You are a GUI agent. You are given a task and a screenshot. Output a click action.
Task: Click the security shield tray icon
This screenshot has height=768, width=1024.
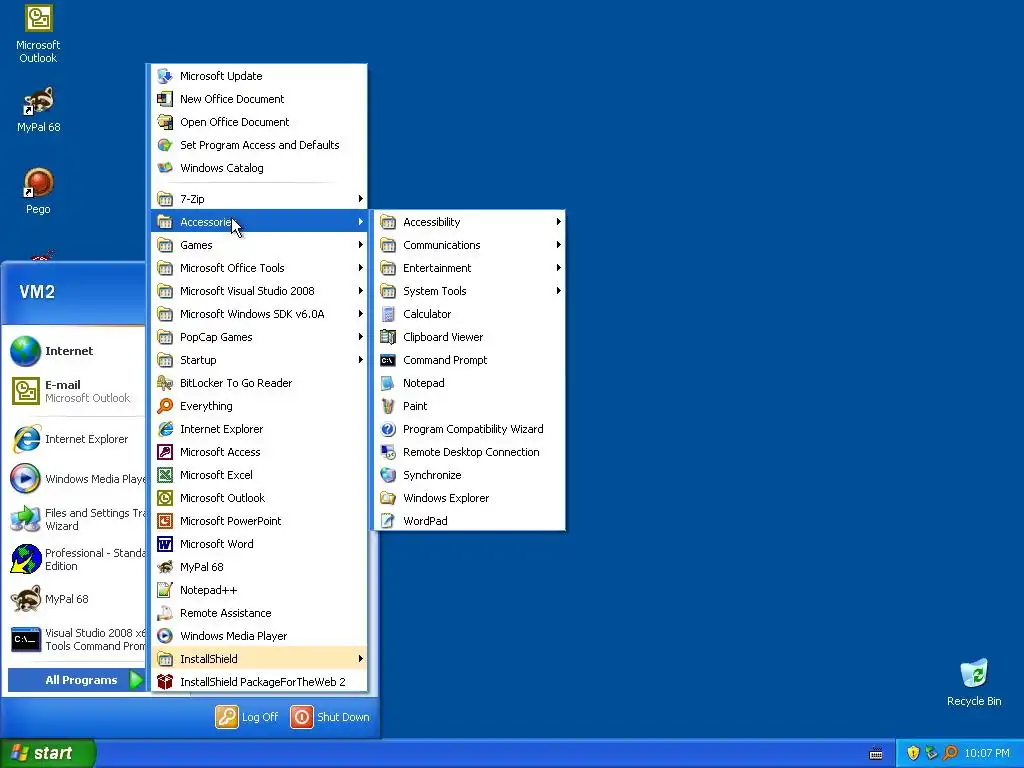coord(914,754)
